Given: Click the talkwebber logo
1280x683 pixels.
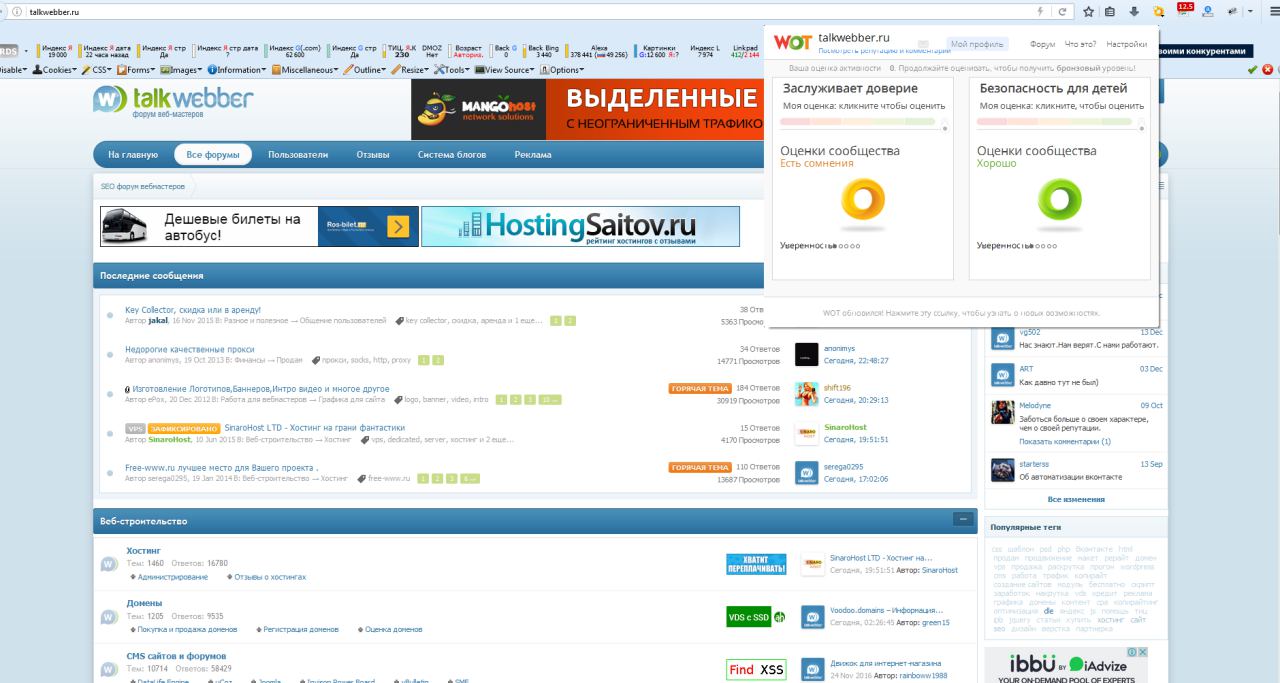Looking at the screenshot, I should click(172, 100).
